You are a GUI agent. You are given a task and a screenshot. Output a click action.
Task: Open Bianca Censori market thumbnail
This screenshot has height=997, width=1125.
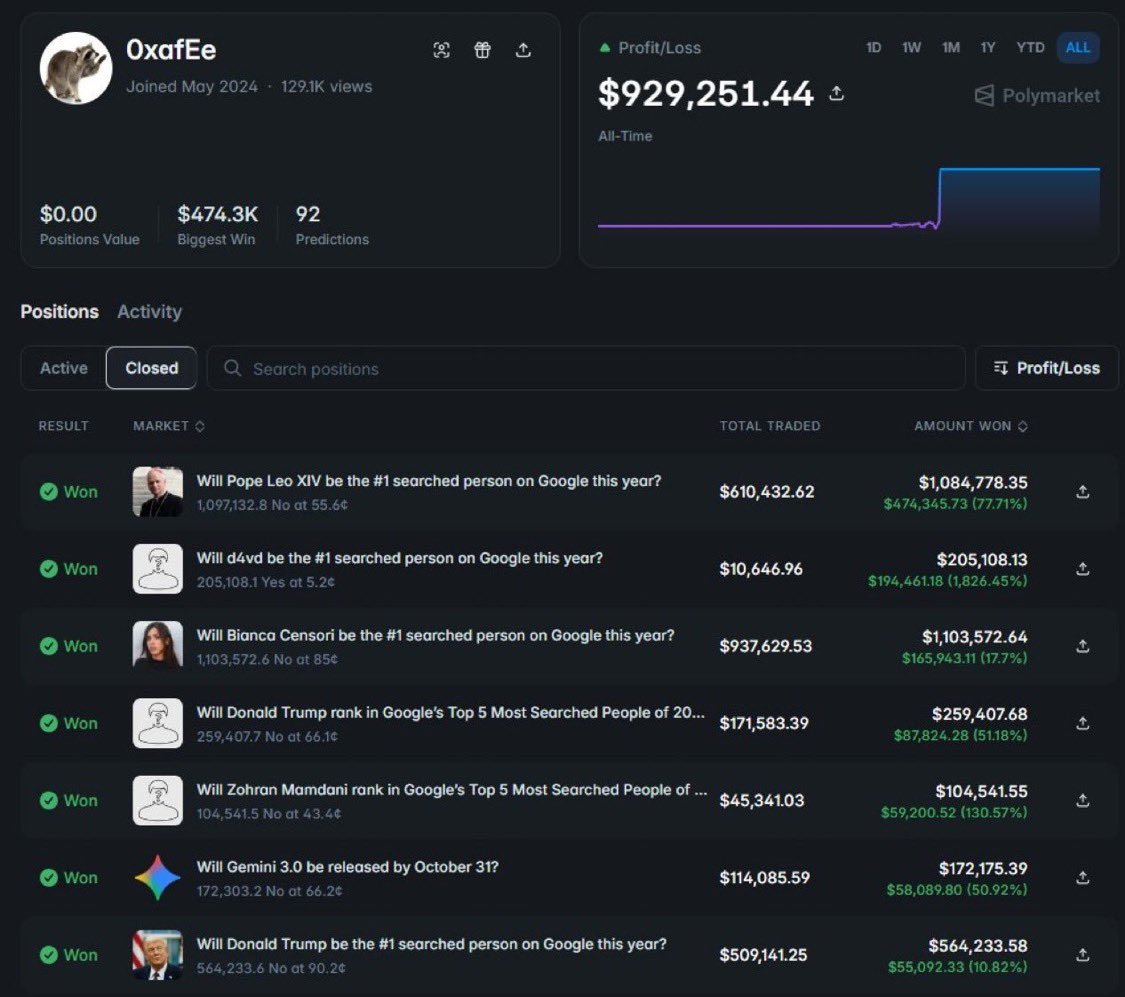pyautogui.click(x=158, y=646)
